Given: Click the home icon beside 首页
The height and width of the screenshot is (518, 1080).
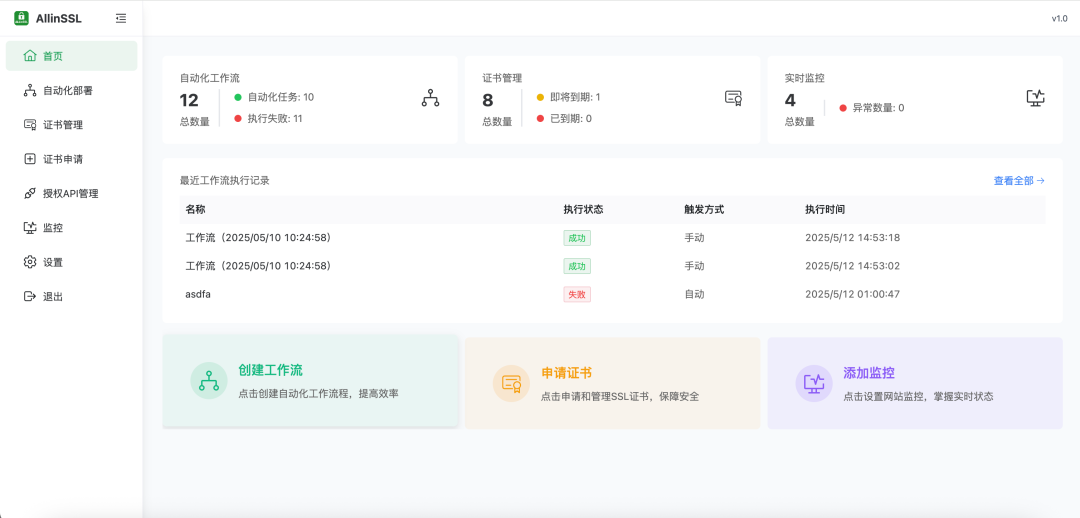Looking at the screenshot, I should 30,56.
